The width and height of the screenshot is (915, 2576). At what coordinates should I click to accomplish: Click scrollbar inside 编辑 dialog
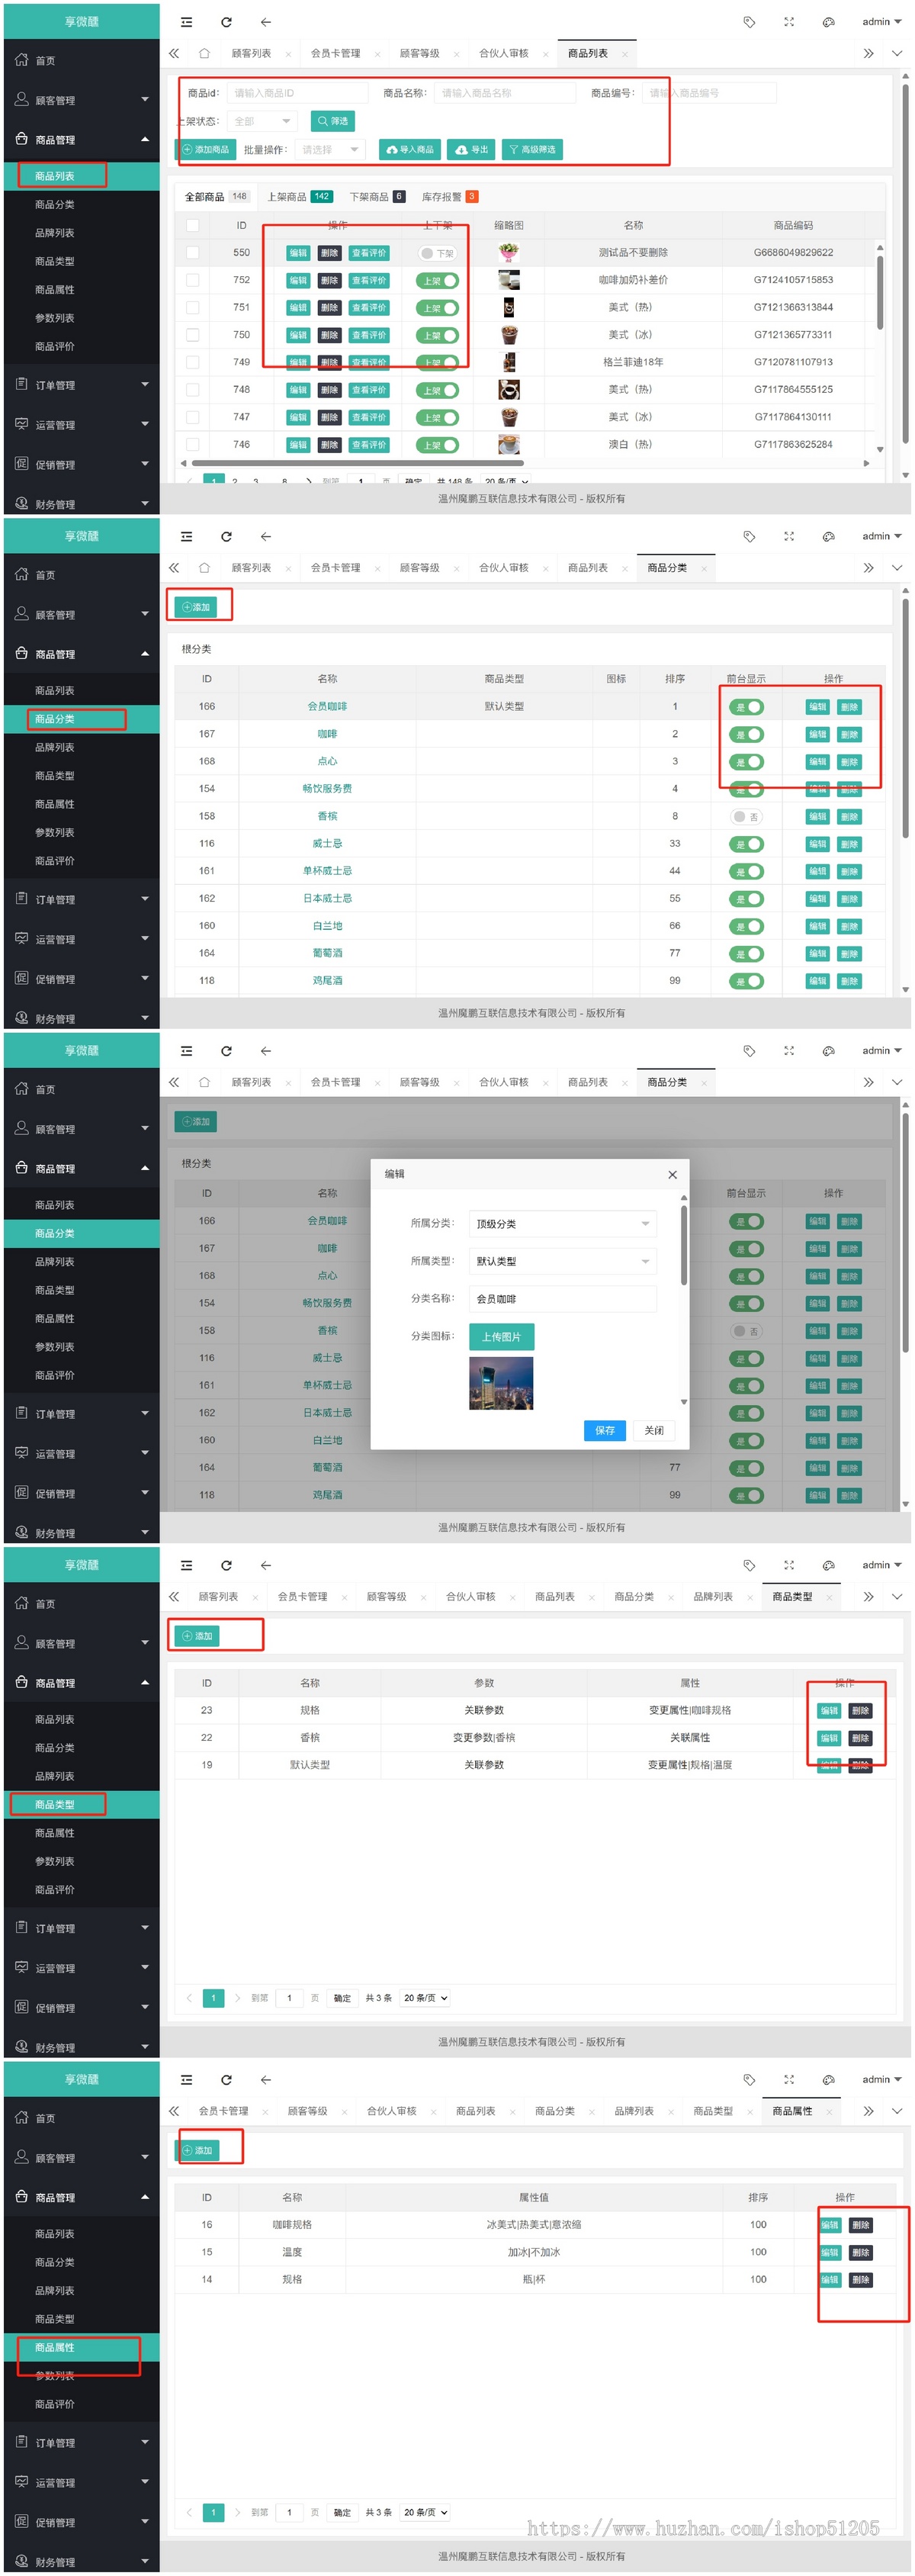coord(684,1245)
